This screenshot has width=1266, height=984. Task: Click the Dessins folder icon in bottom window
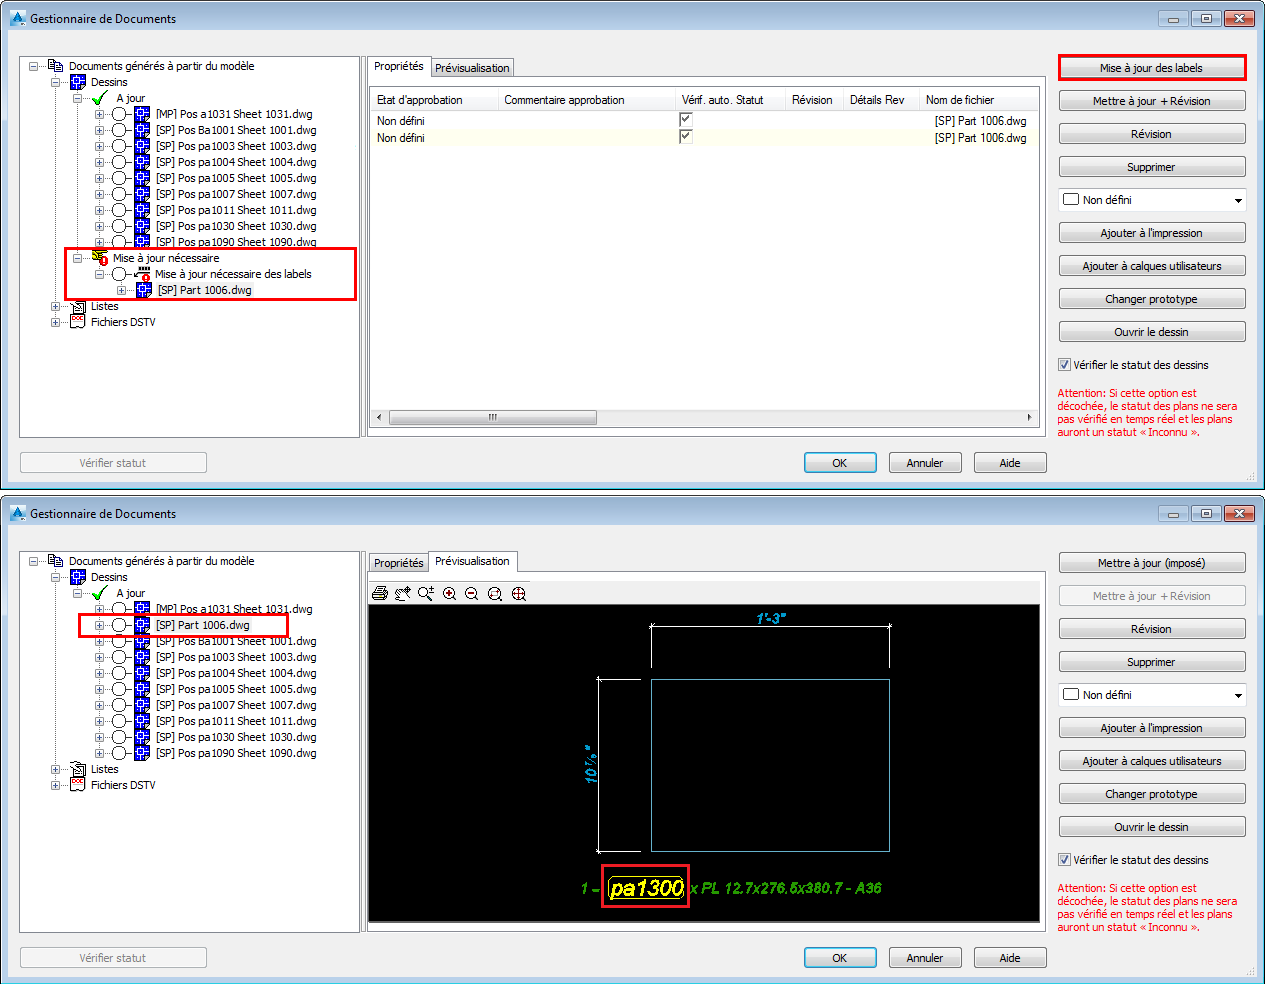[x=78, y=577]
